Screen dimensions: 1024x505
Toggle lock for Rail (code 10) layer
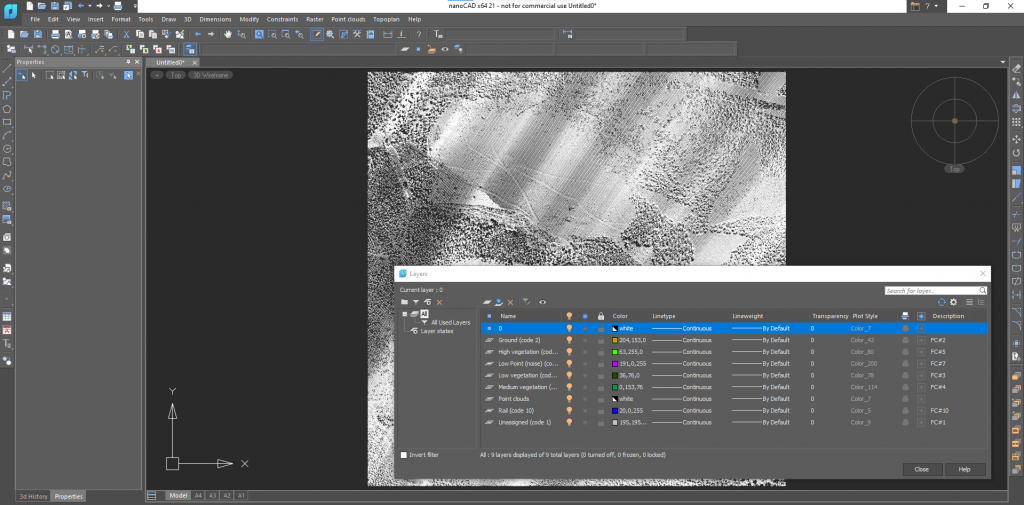coord(601,410)
